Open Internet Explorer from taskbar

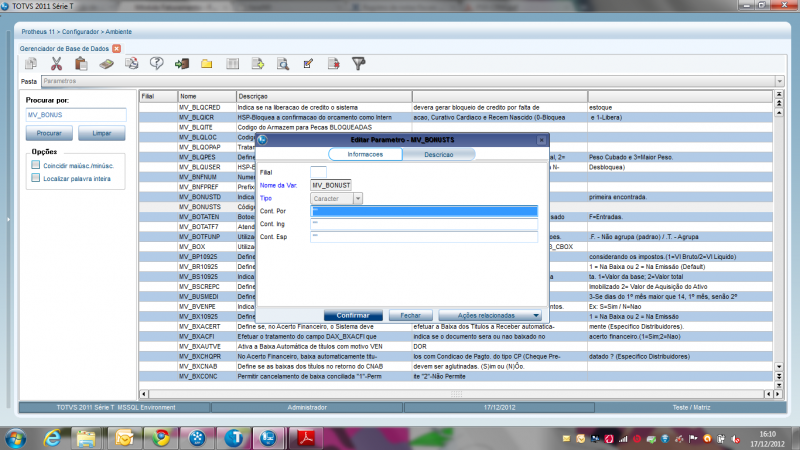point(52,438)
